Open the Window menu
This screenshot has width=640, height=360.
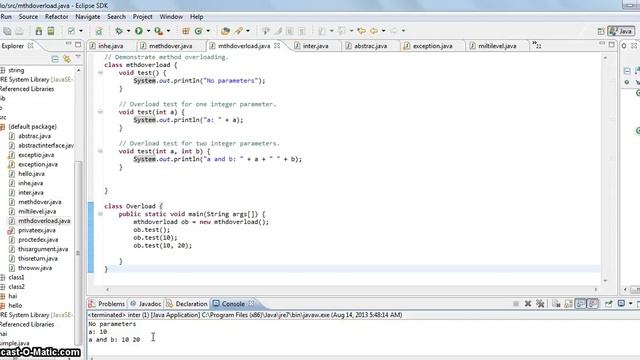[171, 17]
